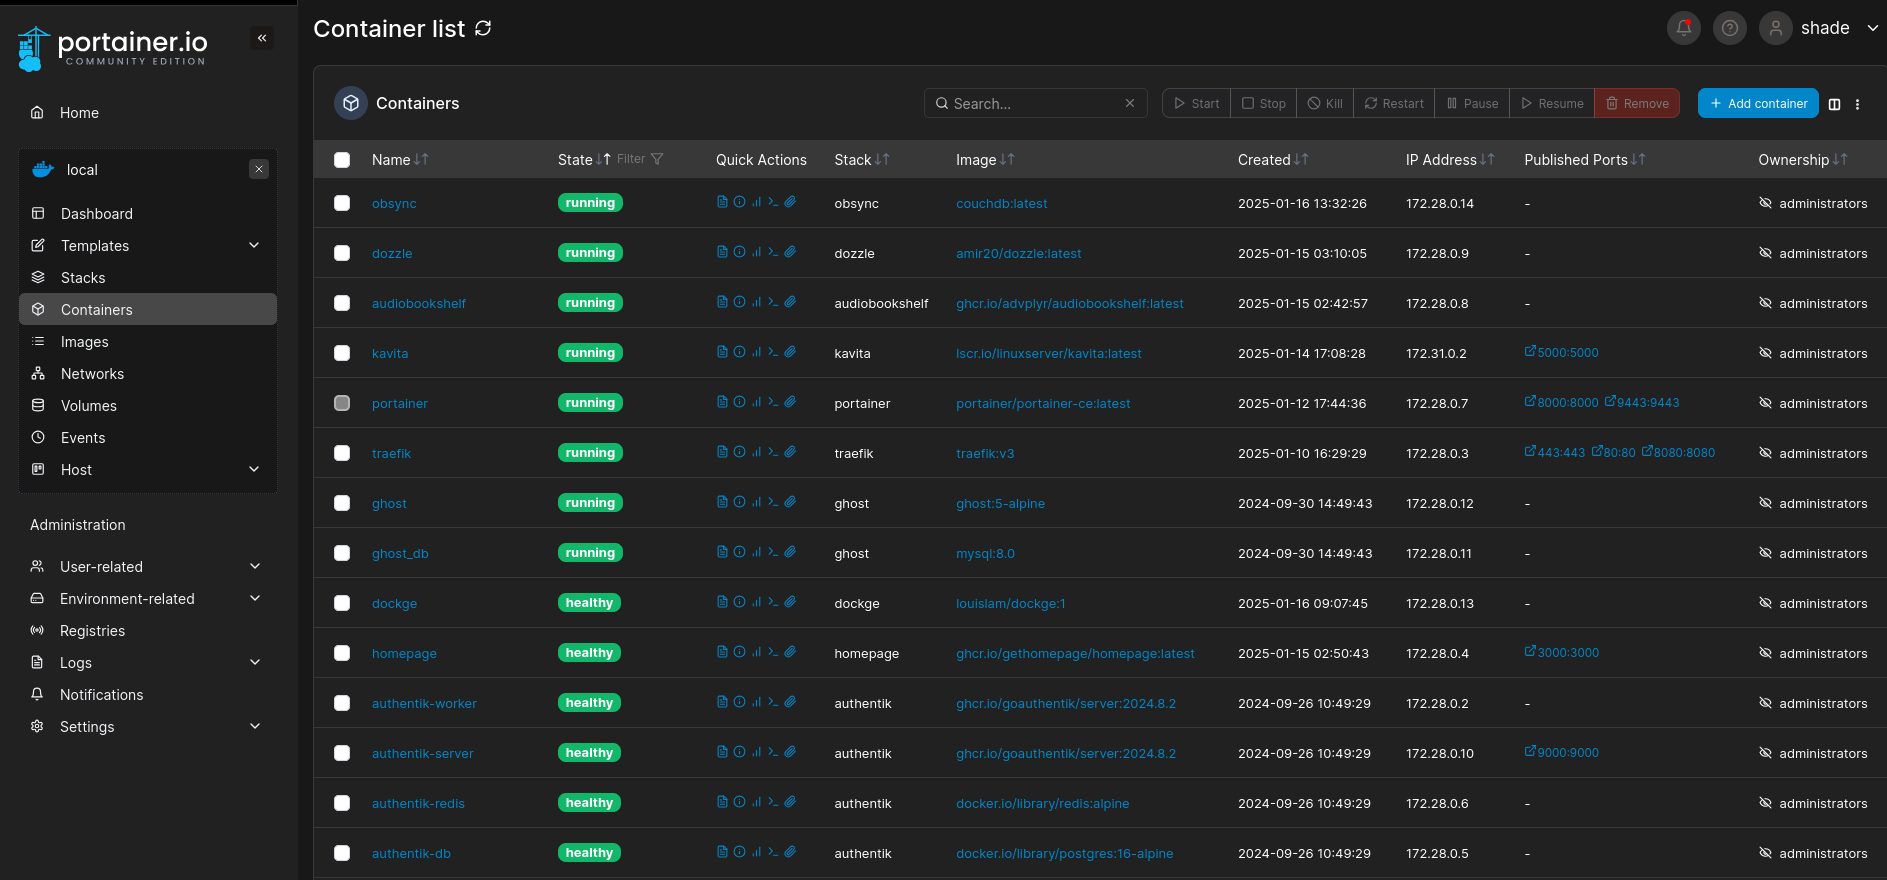Expand the Settings administration section

point(148,726)
